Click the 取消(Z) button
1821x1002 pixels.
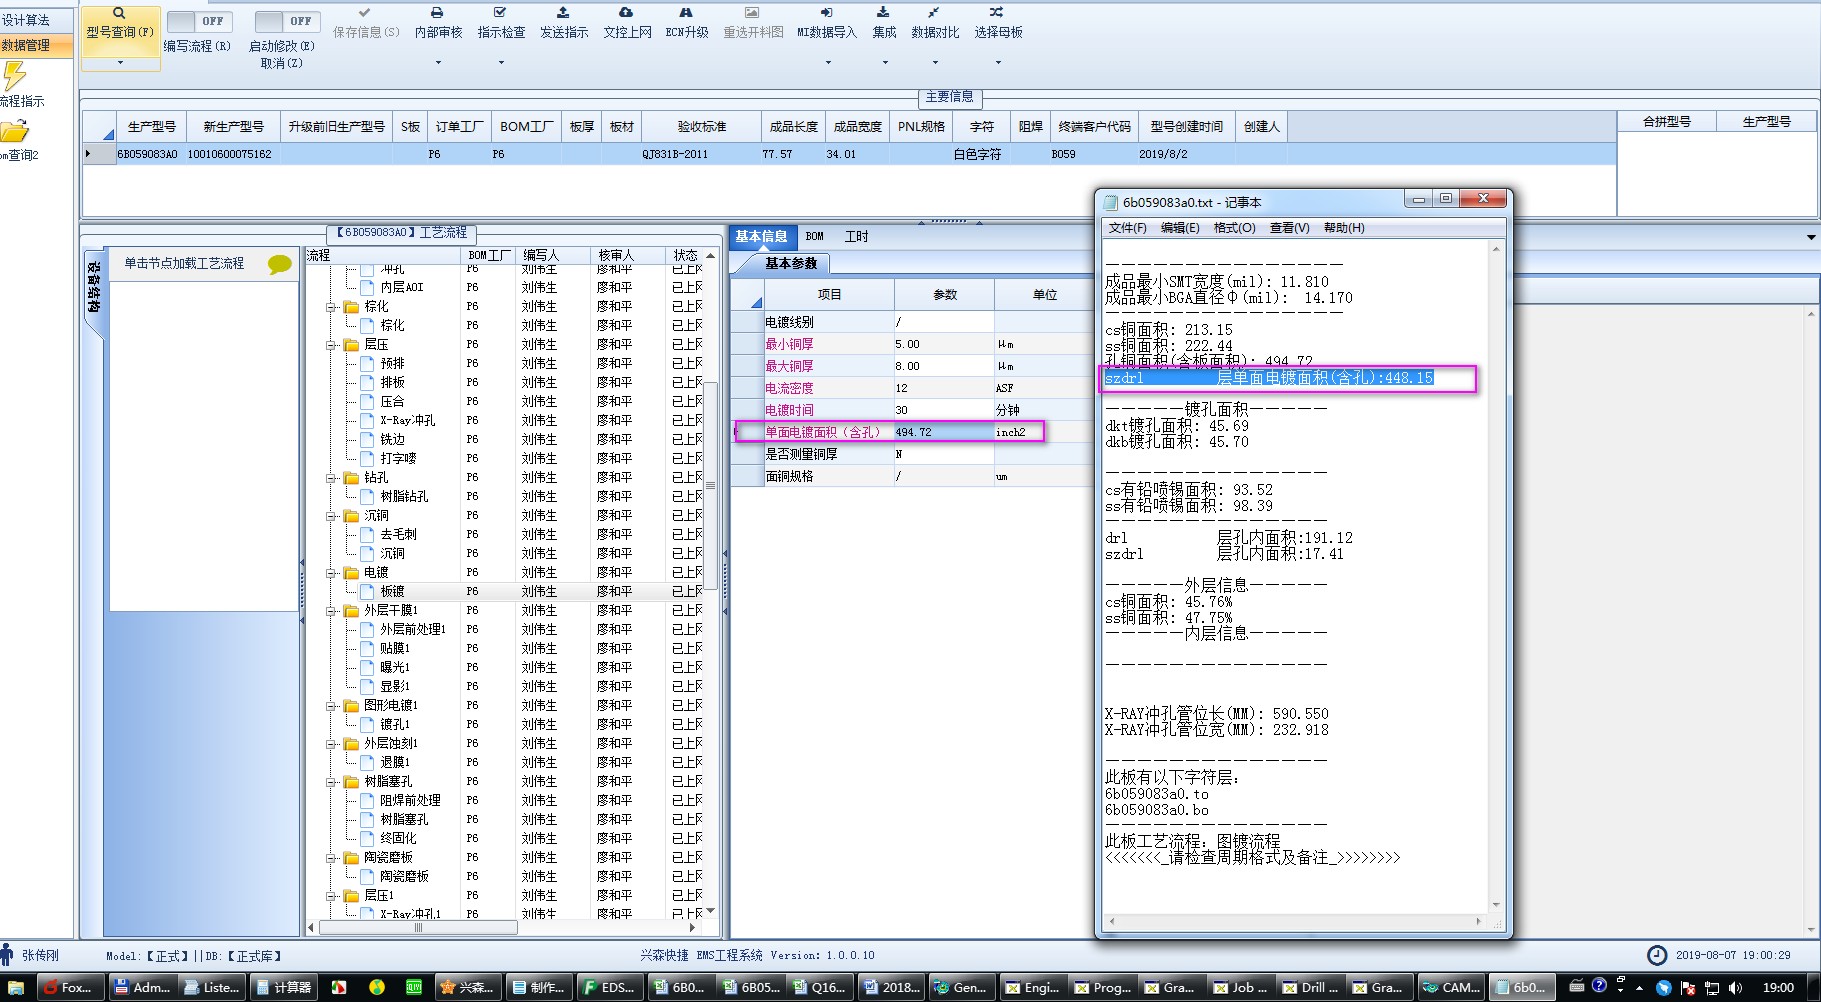pos(281,63)
